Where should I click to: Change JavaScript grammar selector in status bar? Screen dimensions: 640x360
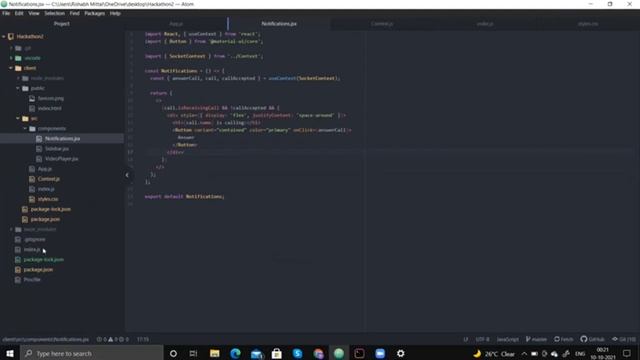pos(507,339)
